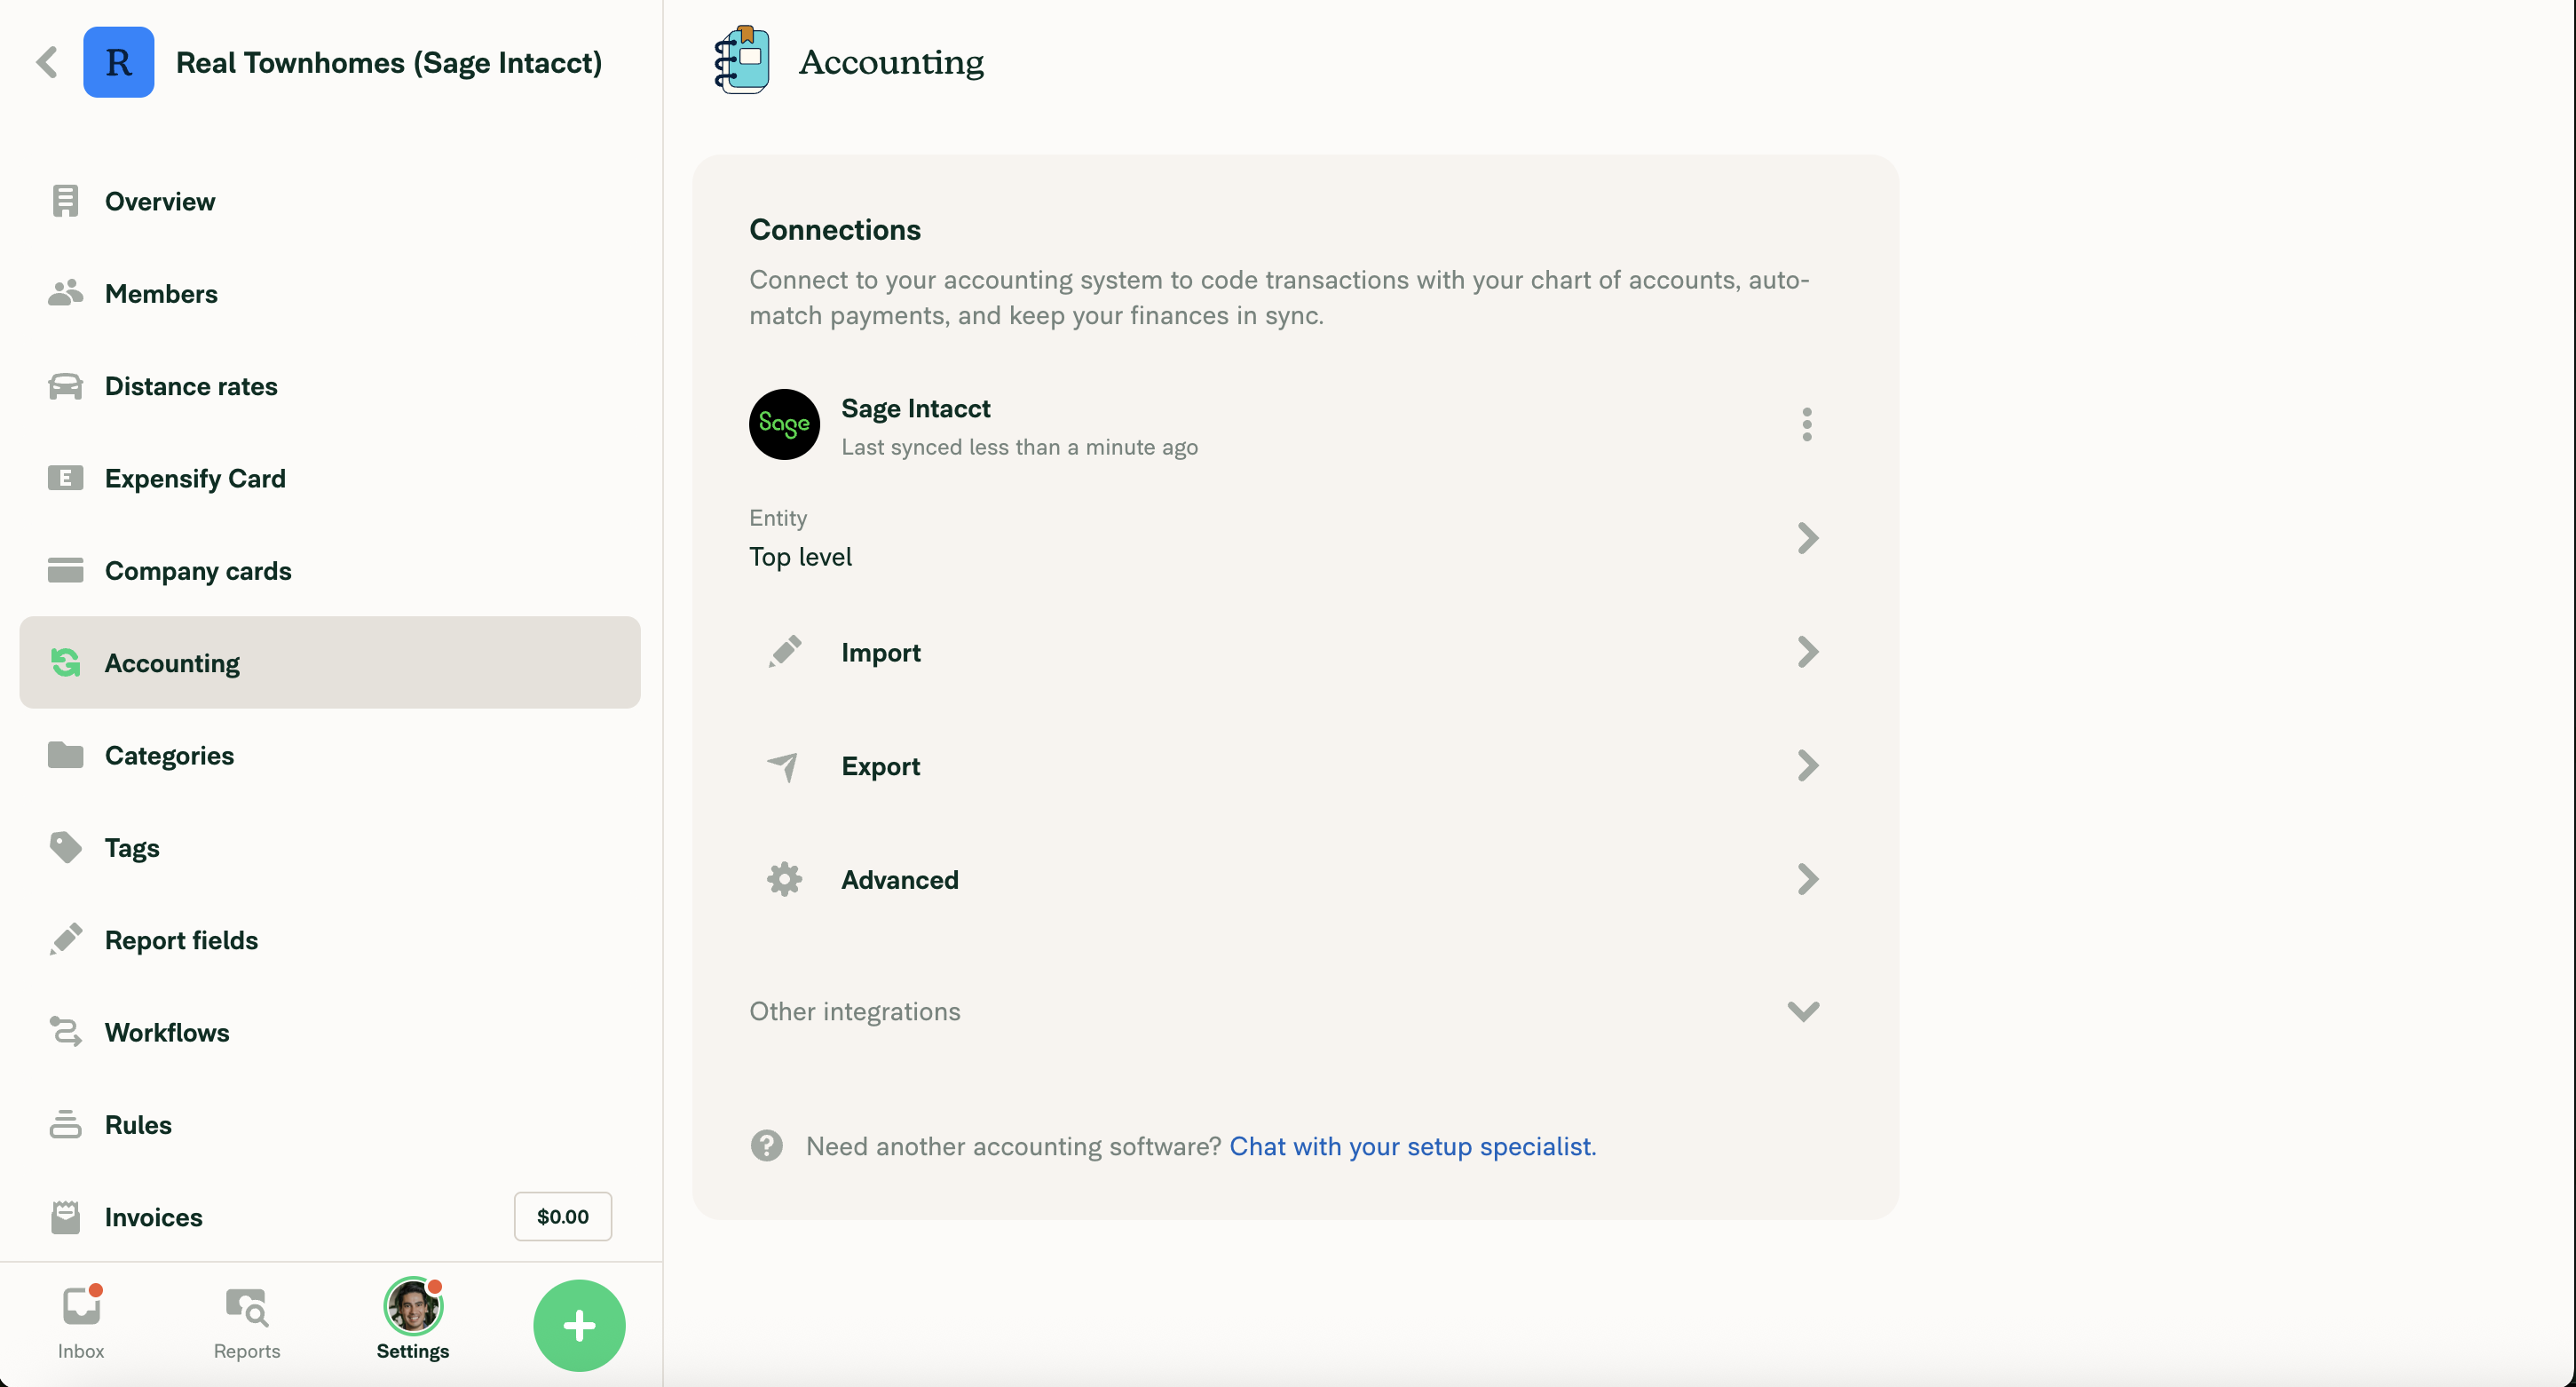The width and height of the screenshot is (2576, 1387).
Task: Click the Settings profile avatar
Action: 413,1308
